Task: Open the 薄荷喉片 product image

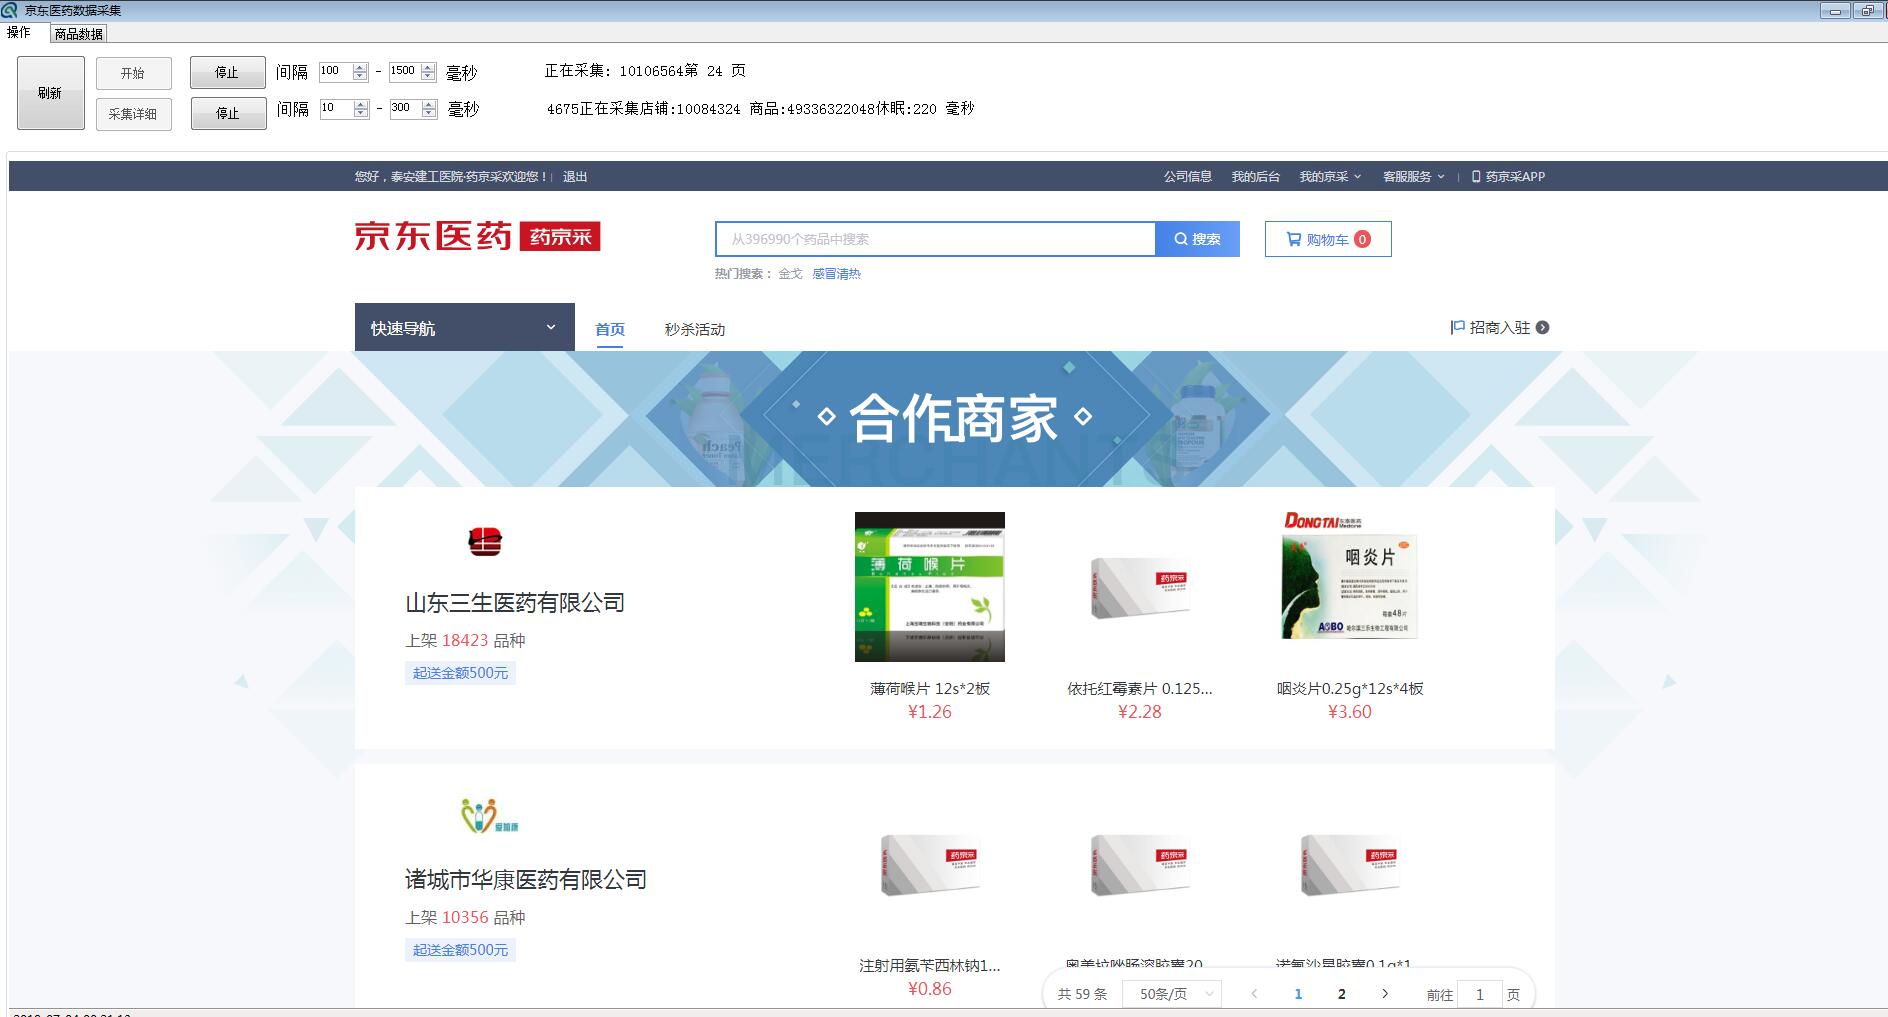Action: point(930,587)
